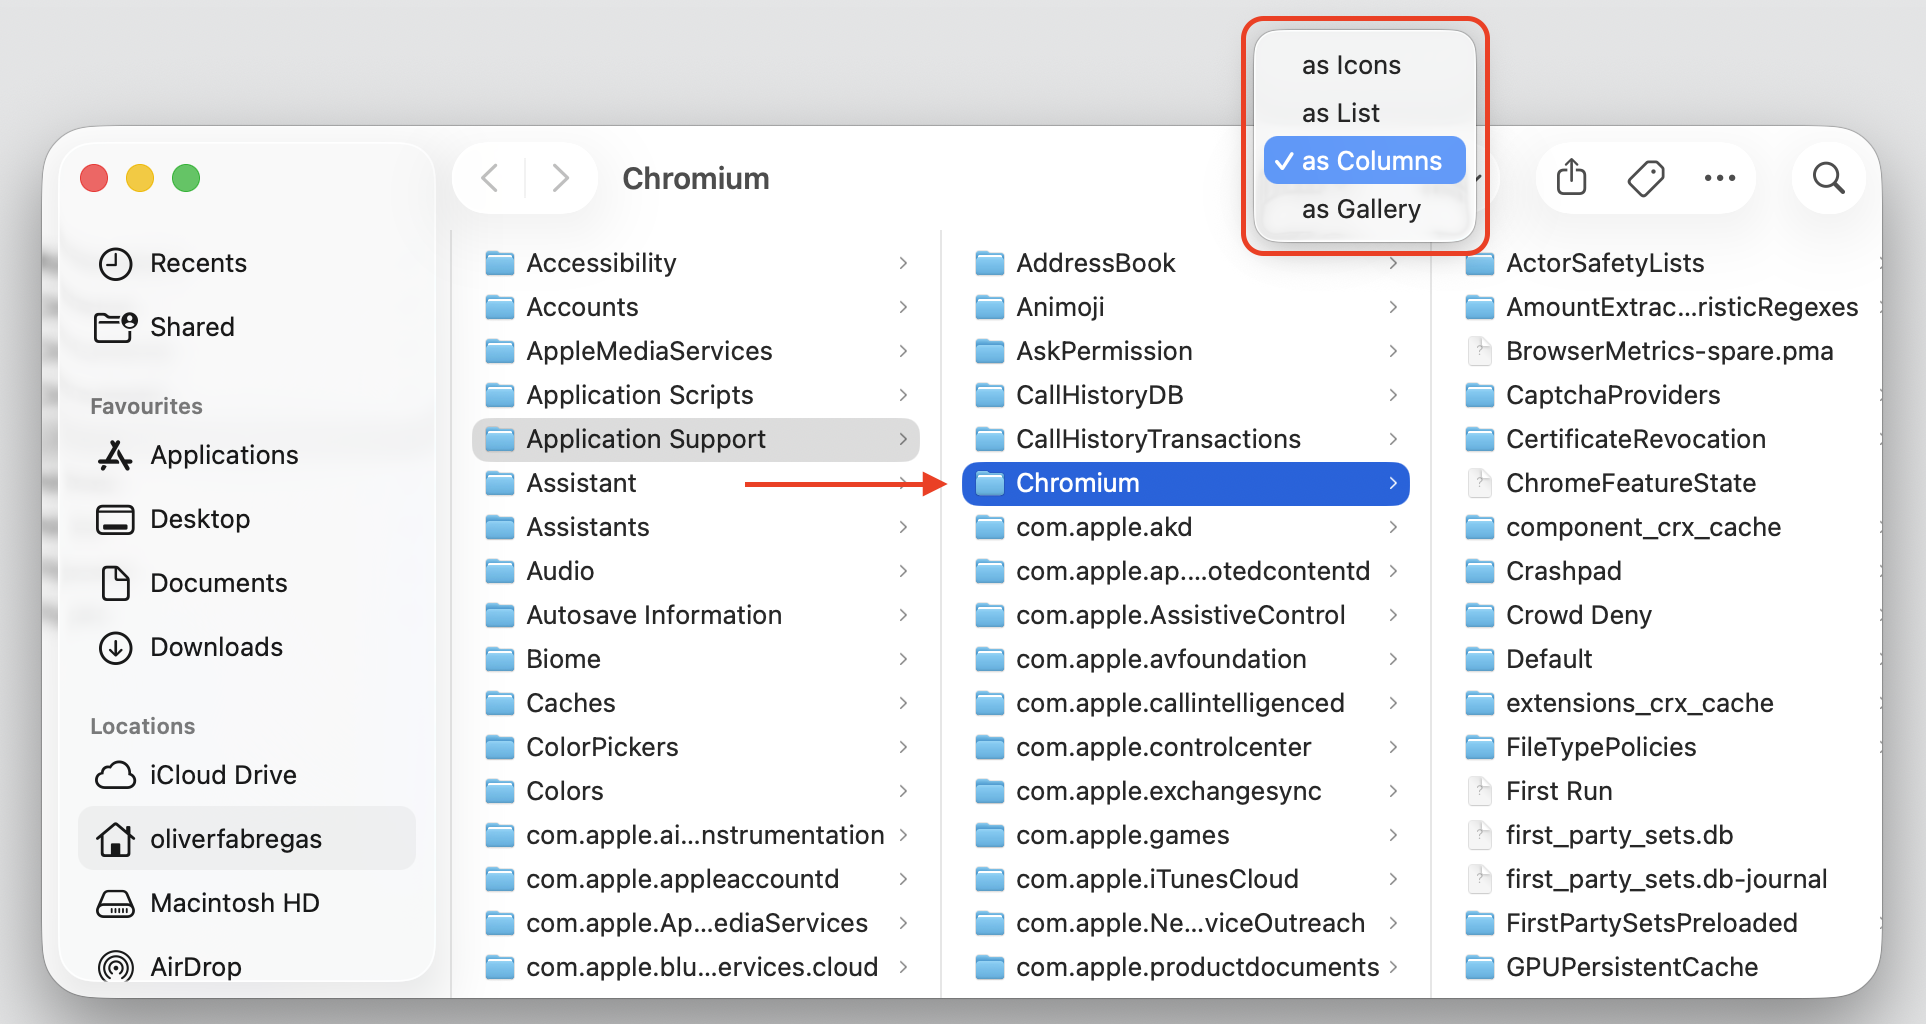
Task: Select com.apple.iTunesCloud folder
Action: coord(1185,879)
